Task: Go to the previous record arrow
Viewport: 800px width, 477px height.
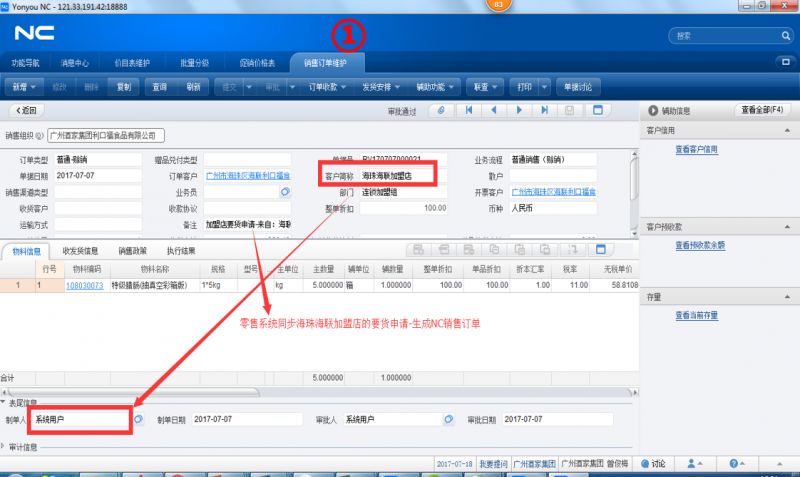Action: [x=493, y=110]
